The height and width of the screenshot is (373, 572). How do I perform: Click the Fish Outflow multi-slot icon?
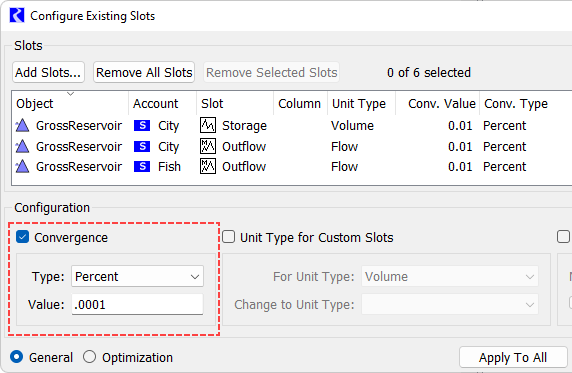click(x=208, y=166)
